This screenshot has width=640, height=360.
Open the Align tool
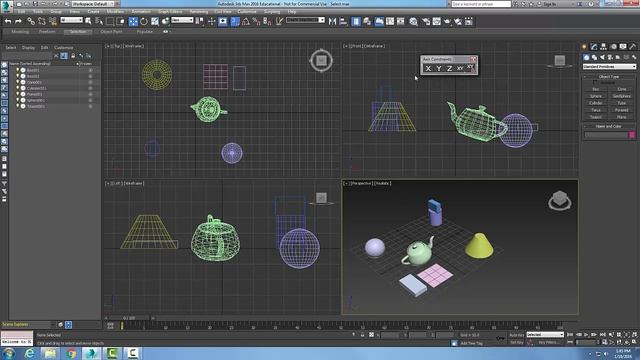[x=343, y=21]
